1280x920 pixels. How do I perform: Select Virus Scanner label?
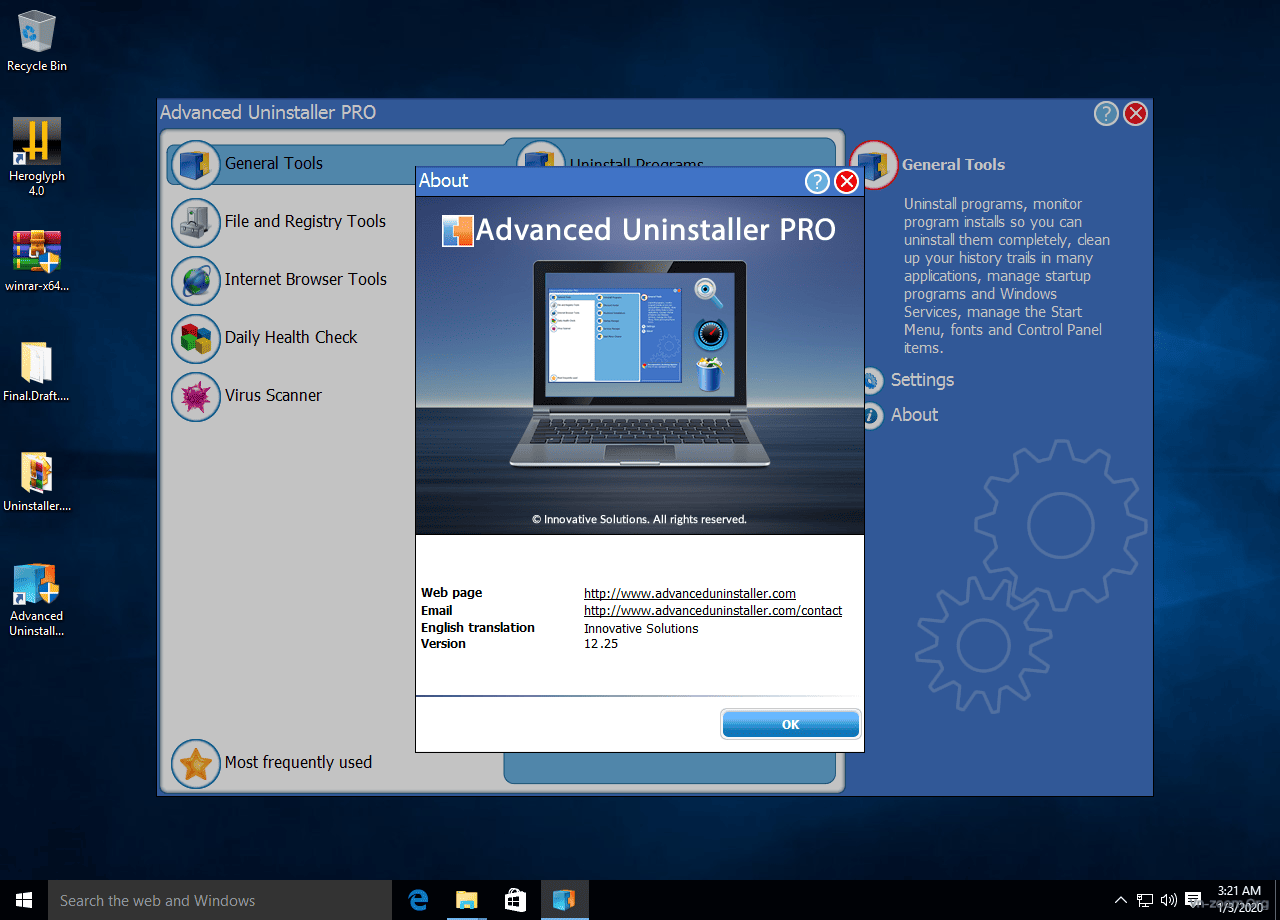pos(273,396)
